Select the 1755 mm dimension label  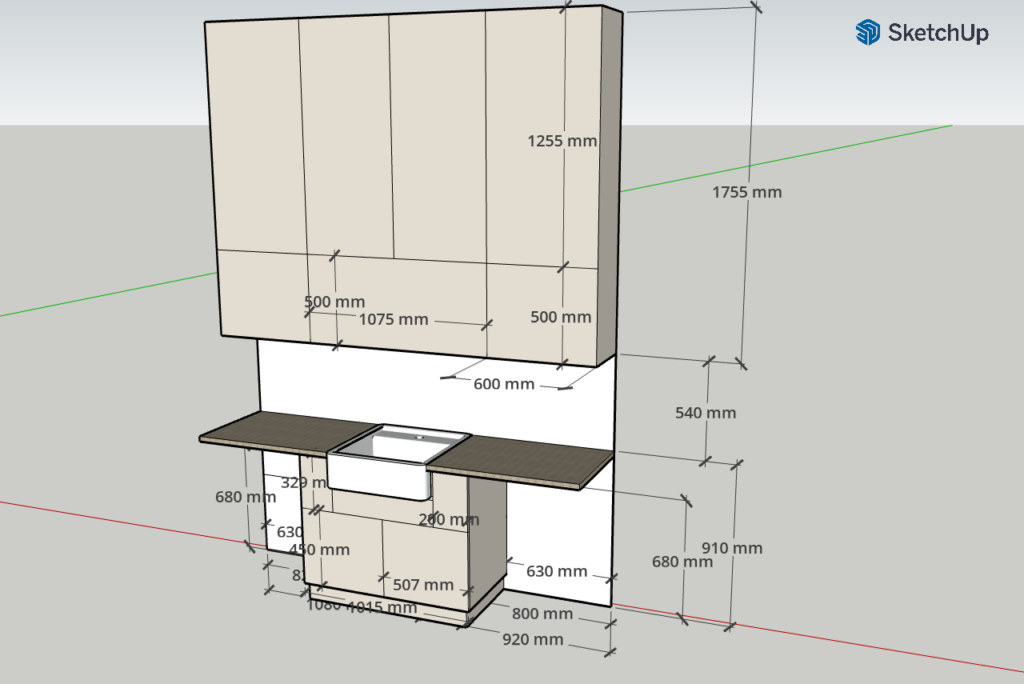coord(747,192)
